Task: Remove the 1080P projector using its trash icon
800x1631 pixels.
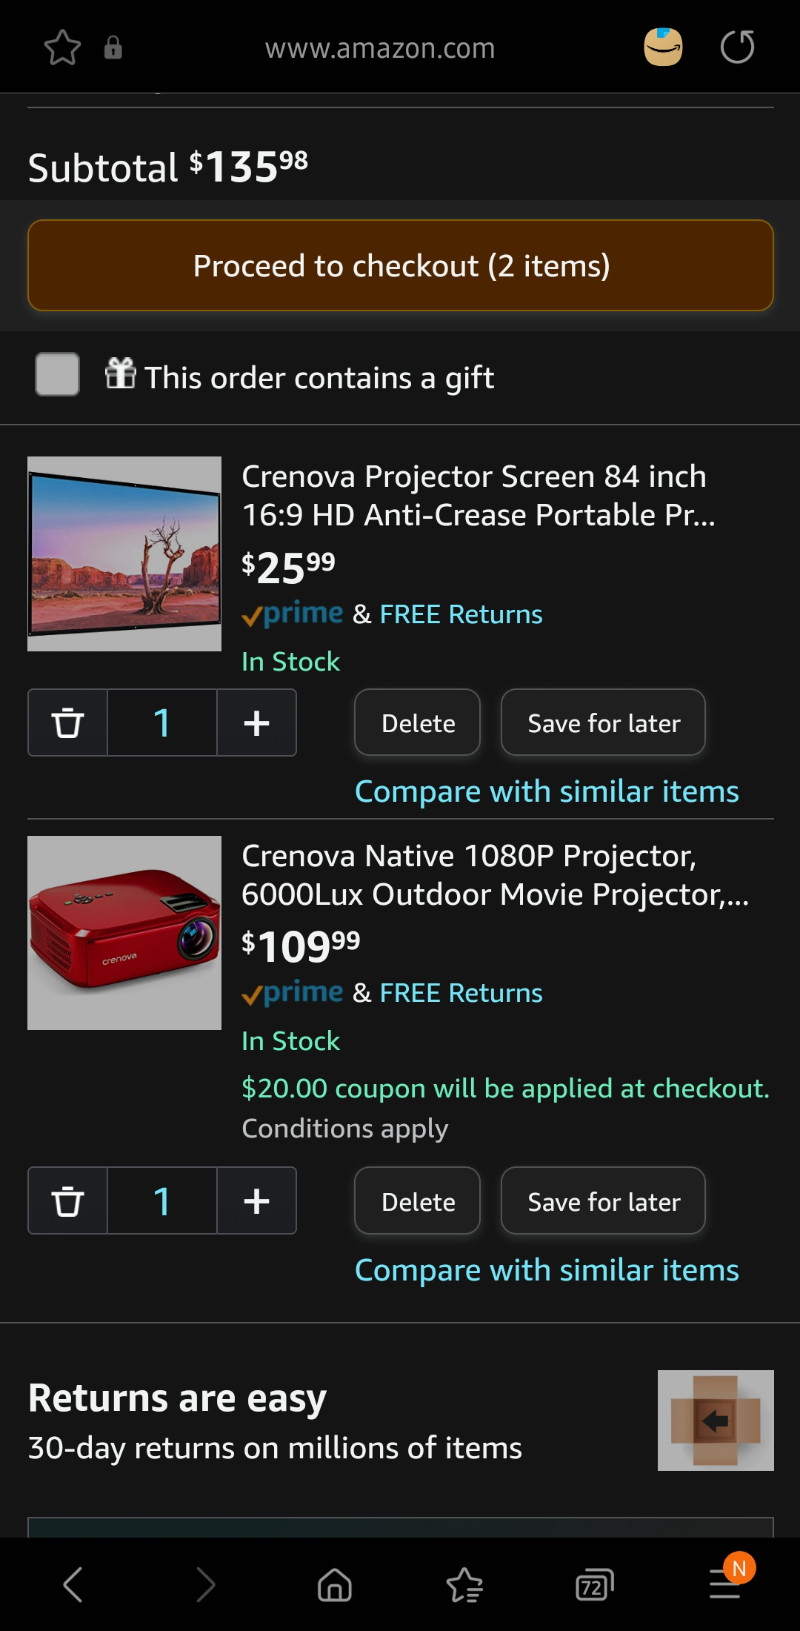Action: pyautogui.click(x=68, y=1200)
